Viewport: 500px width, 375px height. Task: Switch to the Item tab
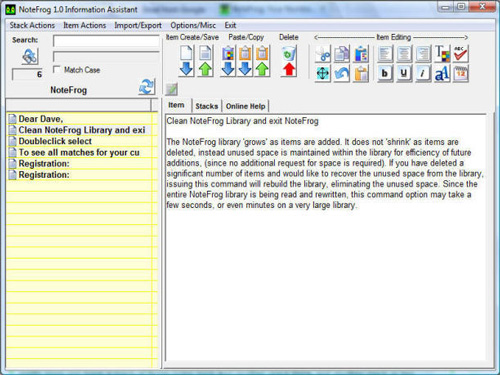176,105
